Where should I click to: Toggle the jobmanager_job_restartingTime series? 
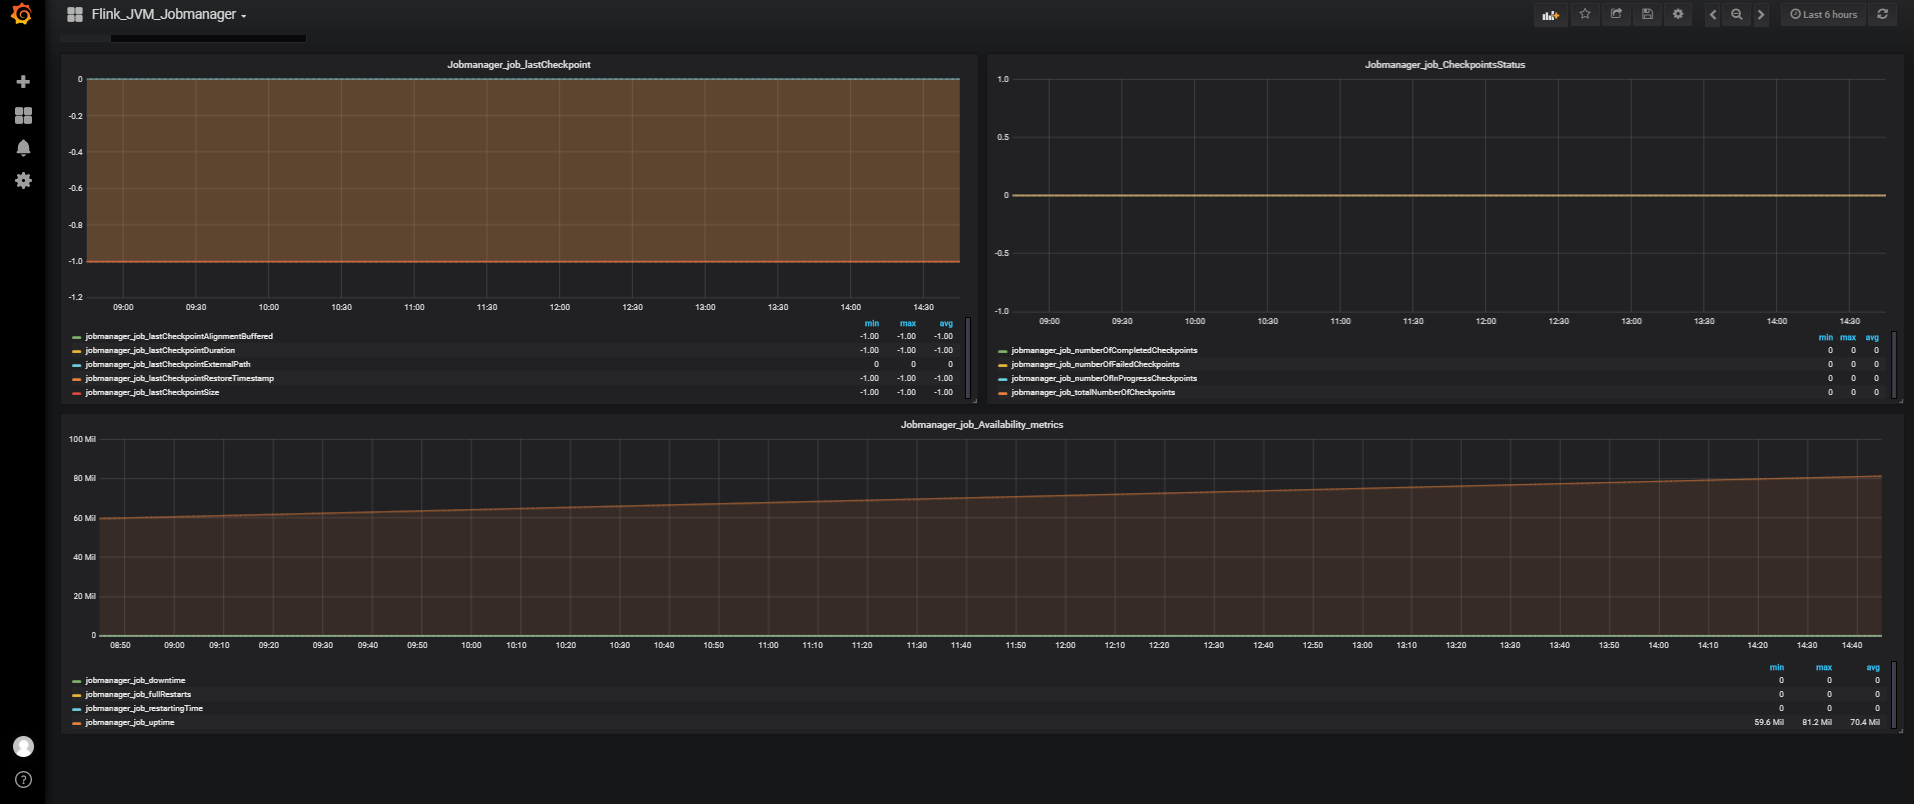[144, 708]
